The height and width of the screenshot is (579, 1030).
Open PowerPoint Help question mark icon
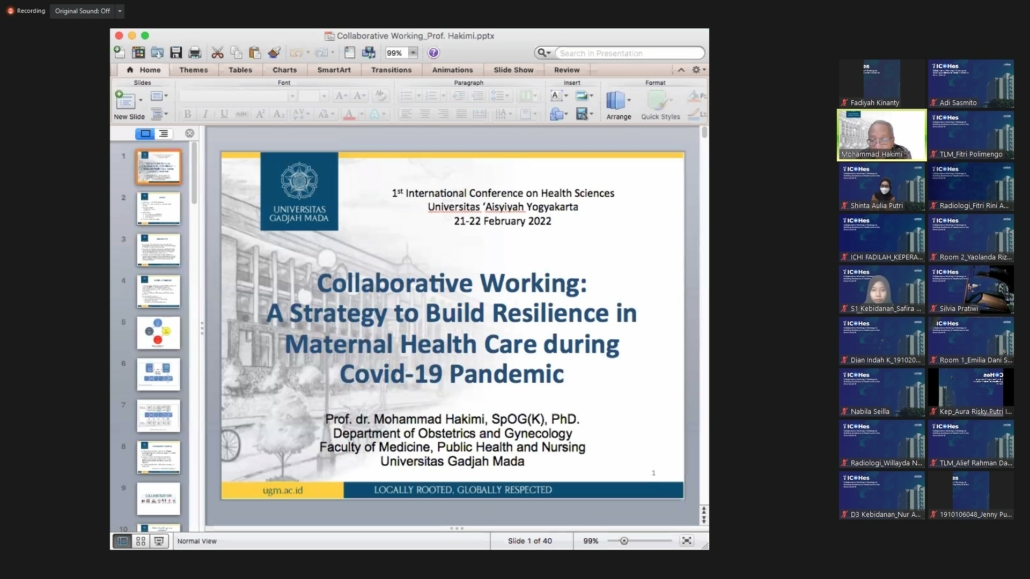tap(434, 53)
